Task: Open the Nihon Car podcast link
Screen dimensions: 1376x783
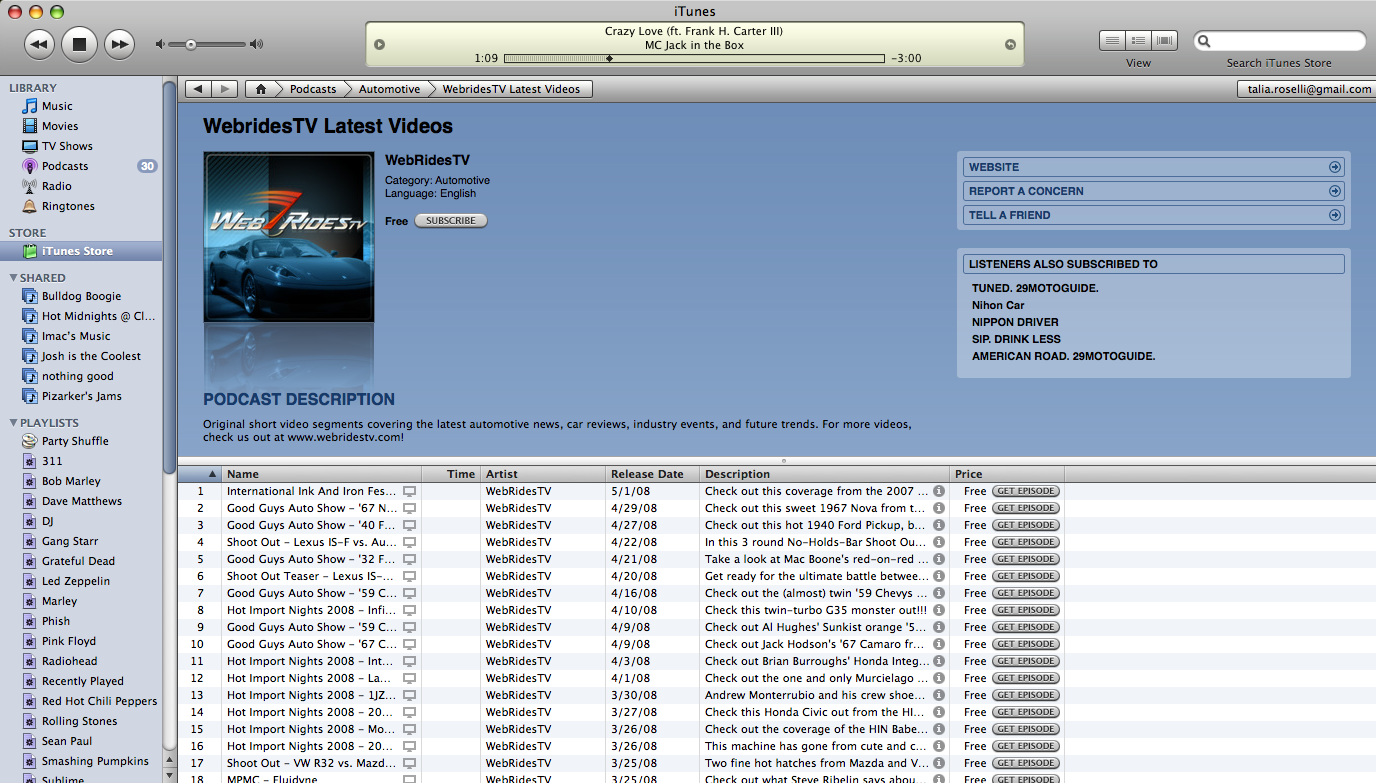Action: 998,305
